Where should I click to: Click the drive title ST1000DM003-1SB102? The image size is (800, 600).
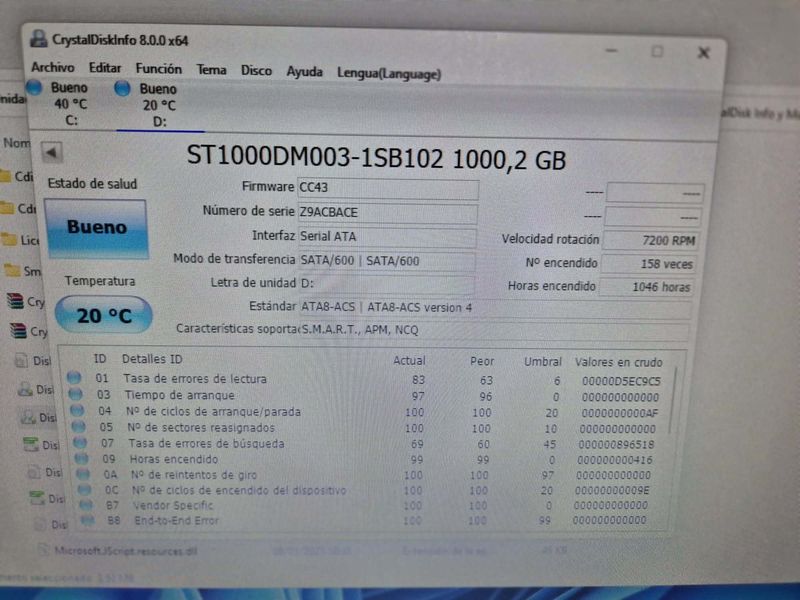[x=315, y=157]
